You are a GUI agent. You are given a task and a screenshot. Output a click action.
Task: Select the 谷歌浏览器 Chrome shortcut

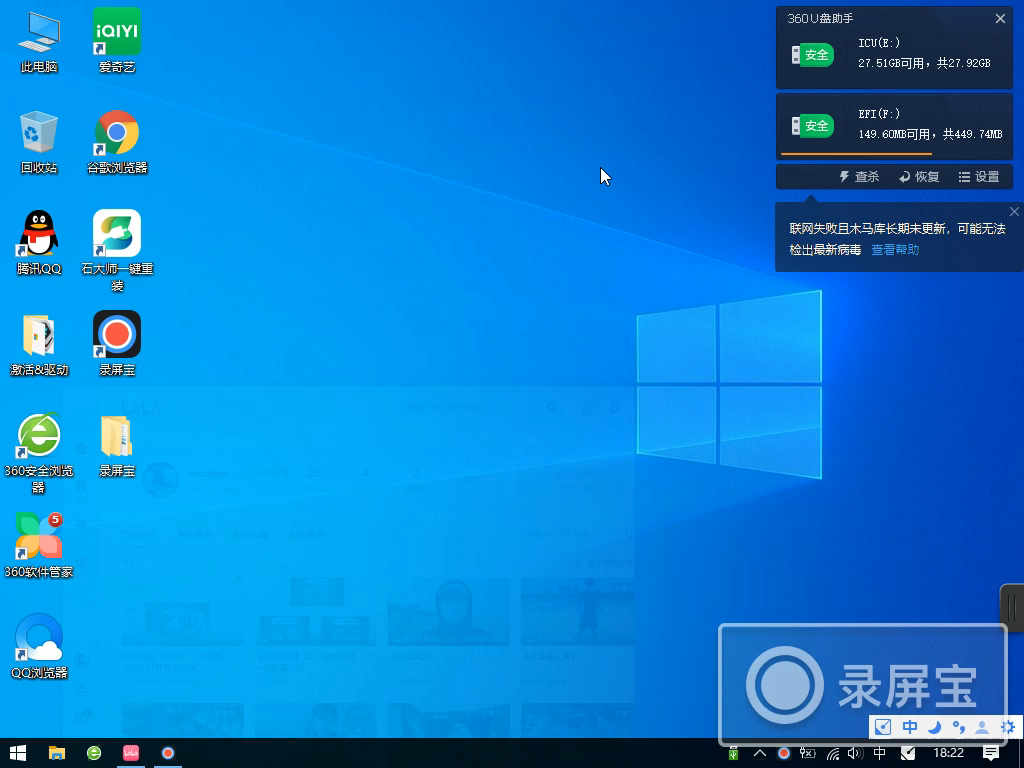pyautogui.click(x=117, y=142)
